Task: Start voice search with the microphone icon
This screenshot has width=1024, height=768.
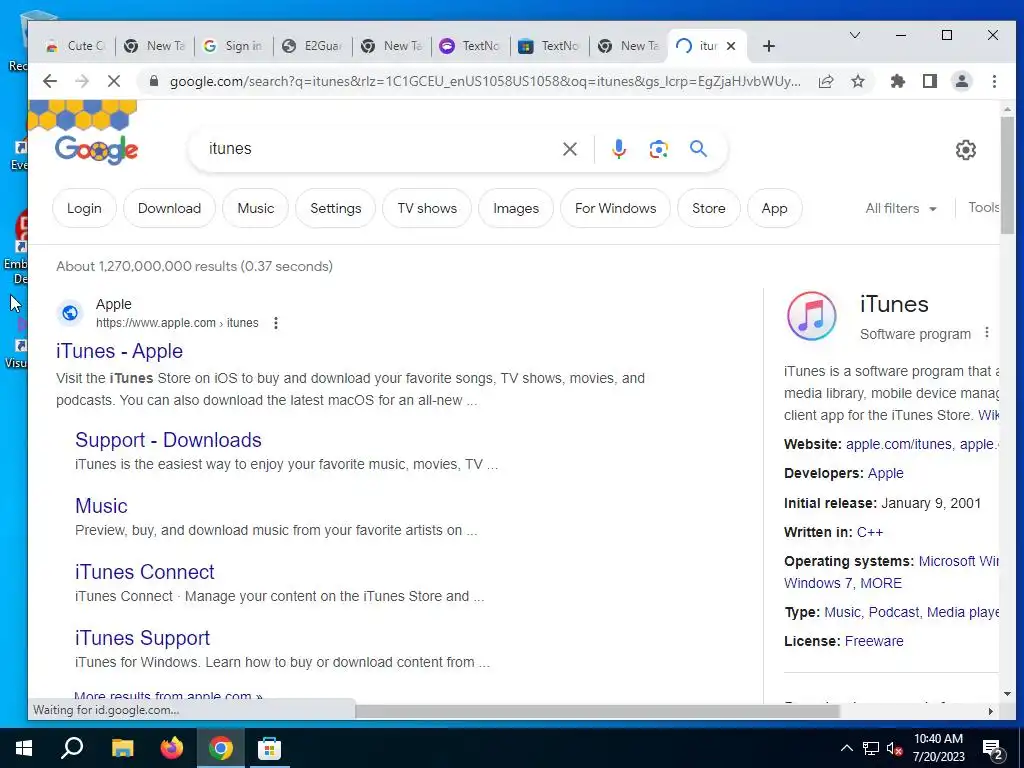Action: click(618, 149)
